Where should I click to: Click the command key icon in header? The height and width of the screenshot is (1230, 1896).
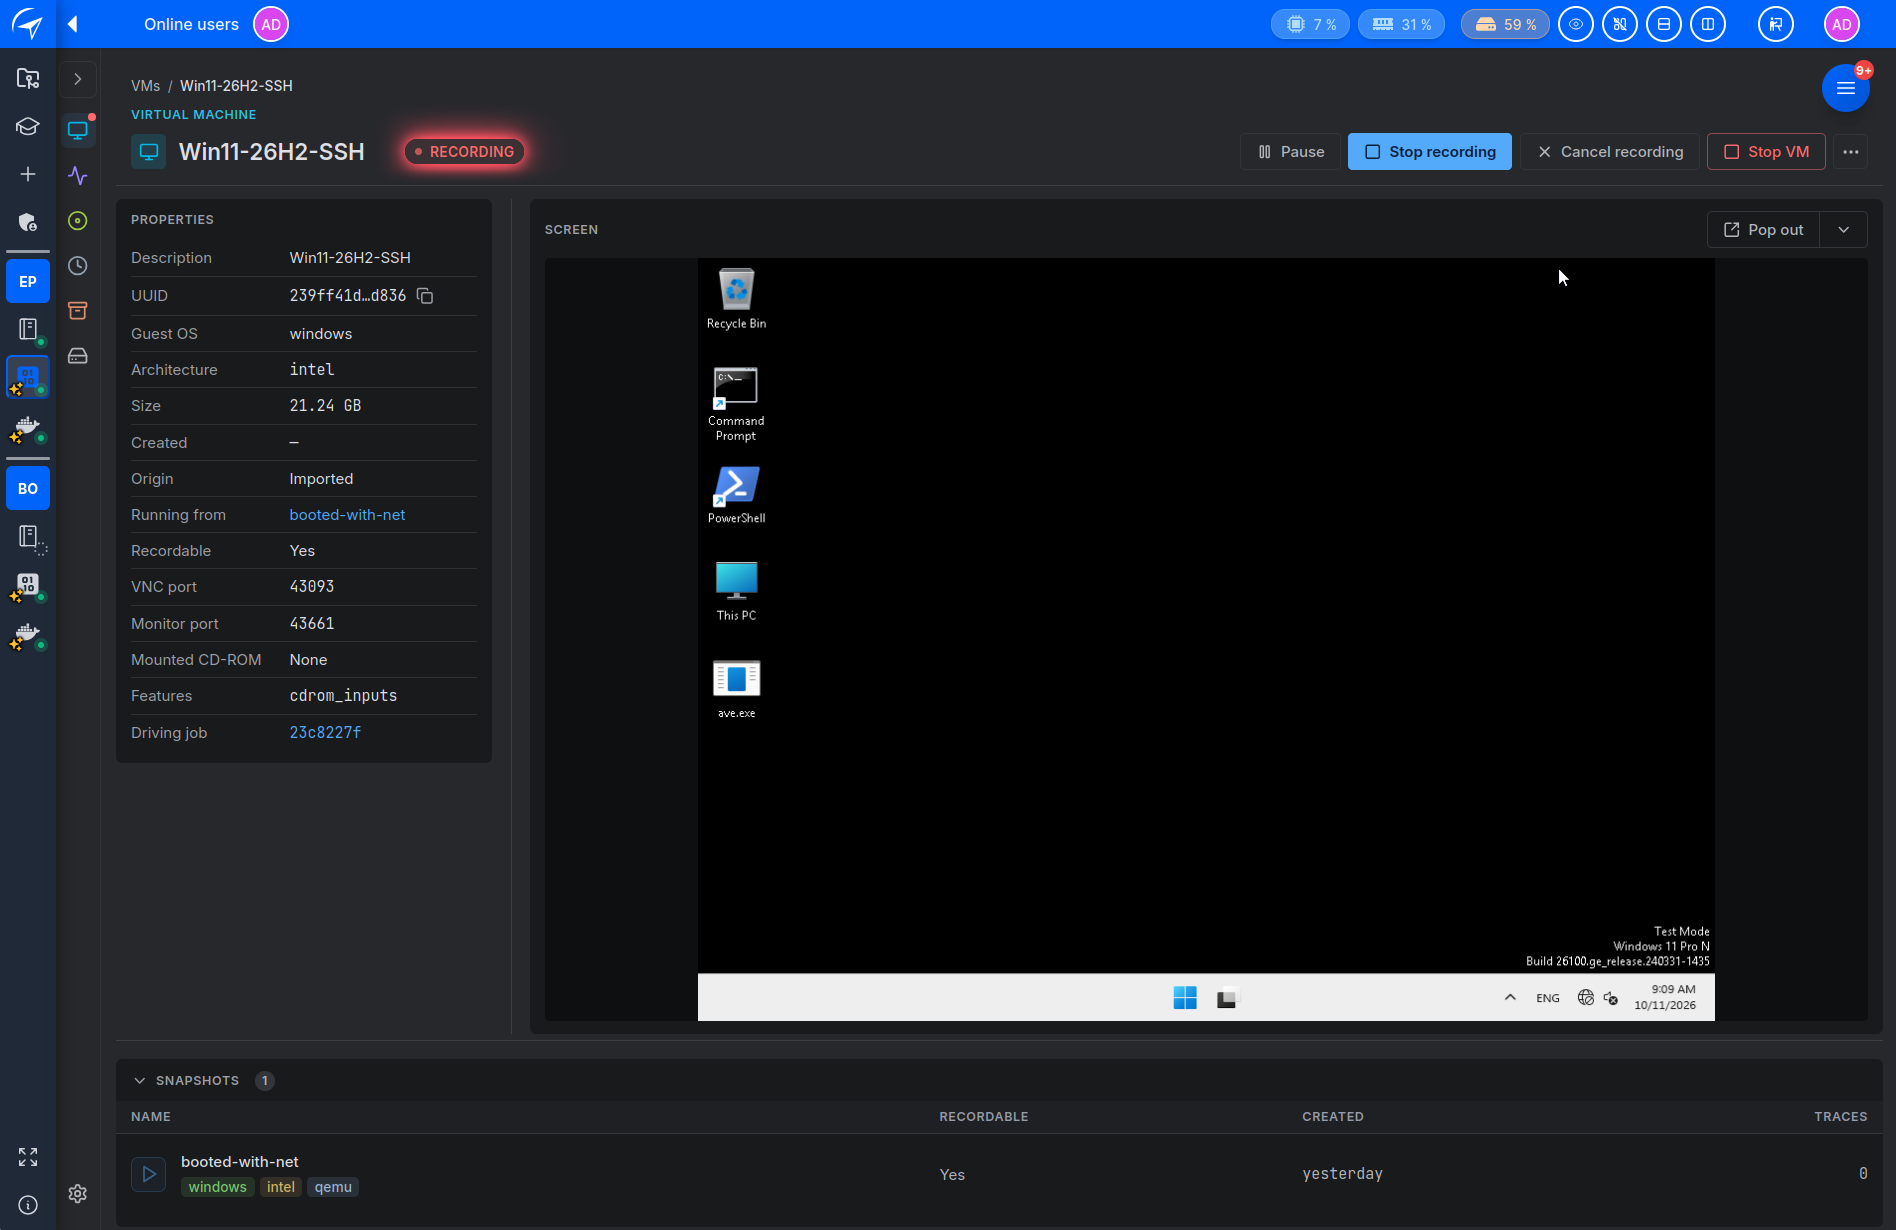tap(1620, 24)
